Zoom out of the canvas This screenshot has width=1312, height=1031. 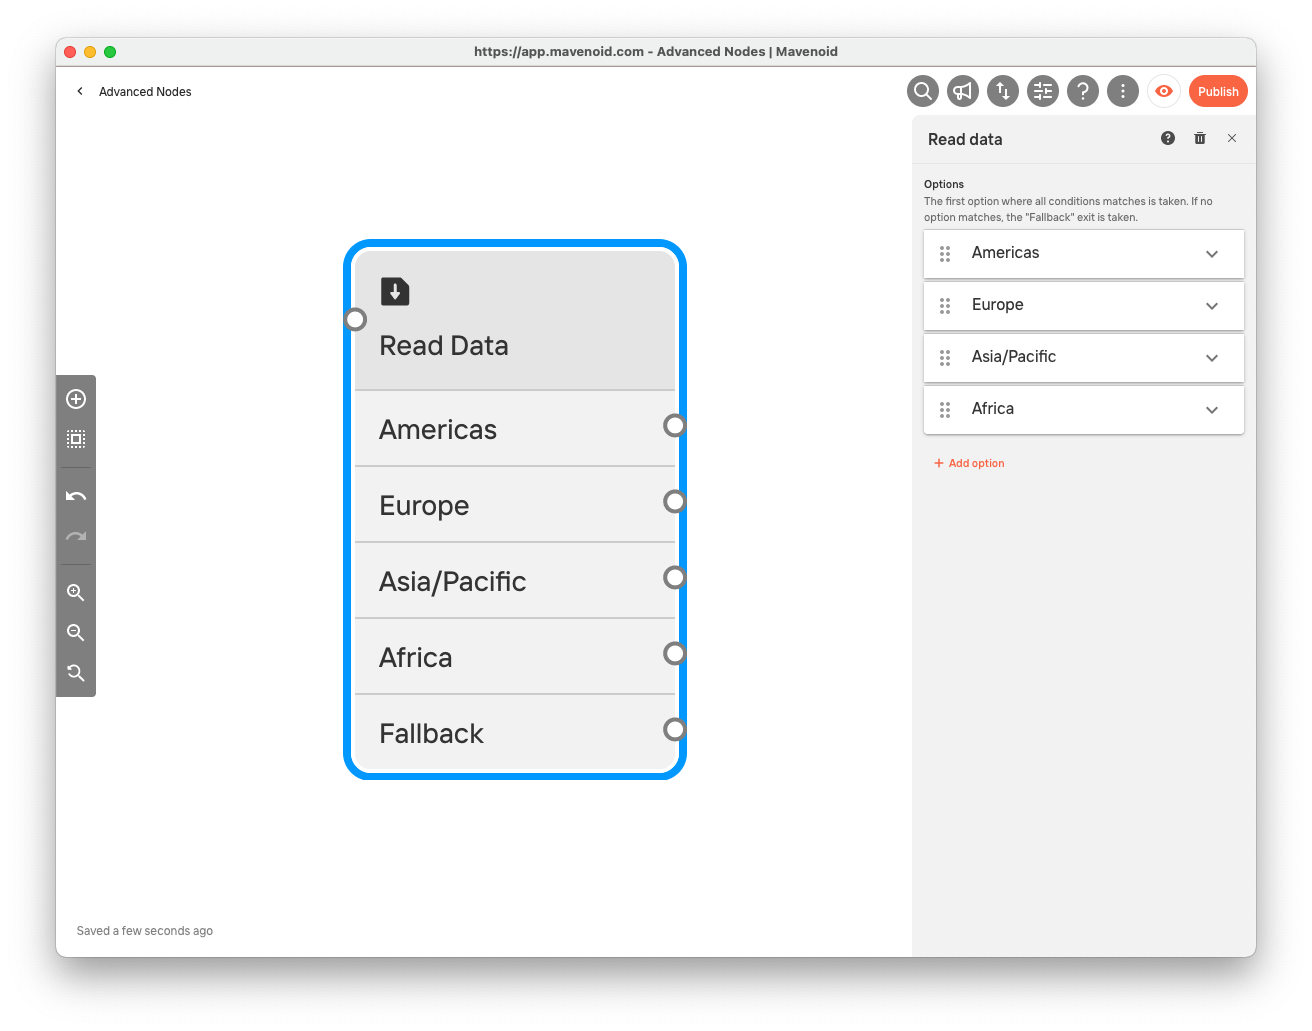[x=76, y=632]
